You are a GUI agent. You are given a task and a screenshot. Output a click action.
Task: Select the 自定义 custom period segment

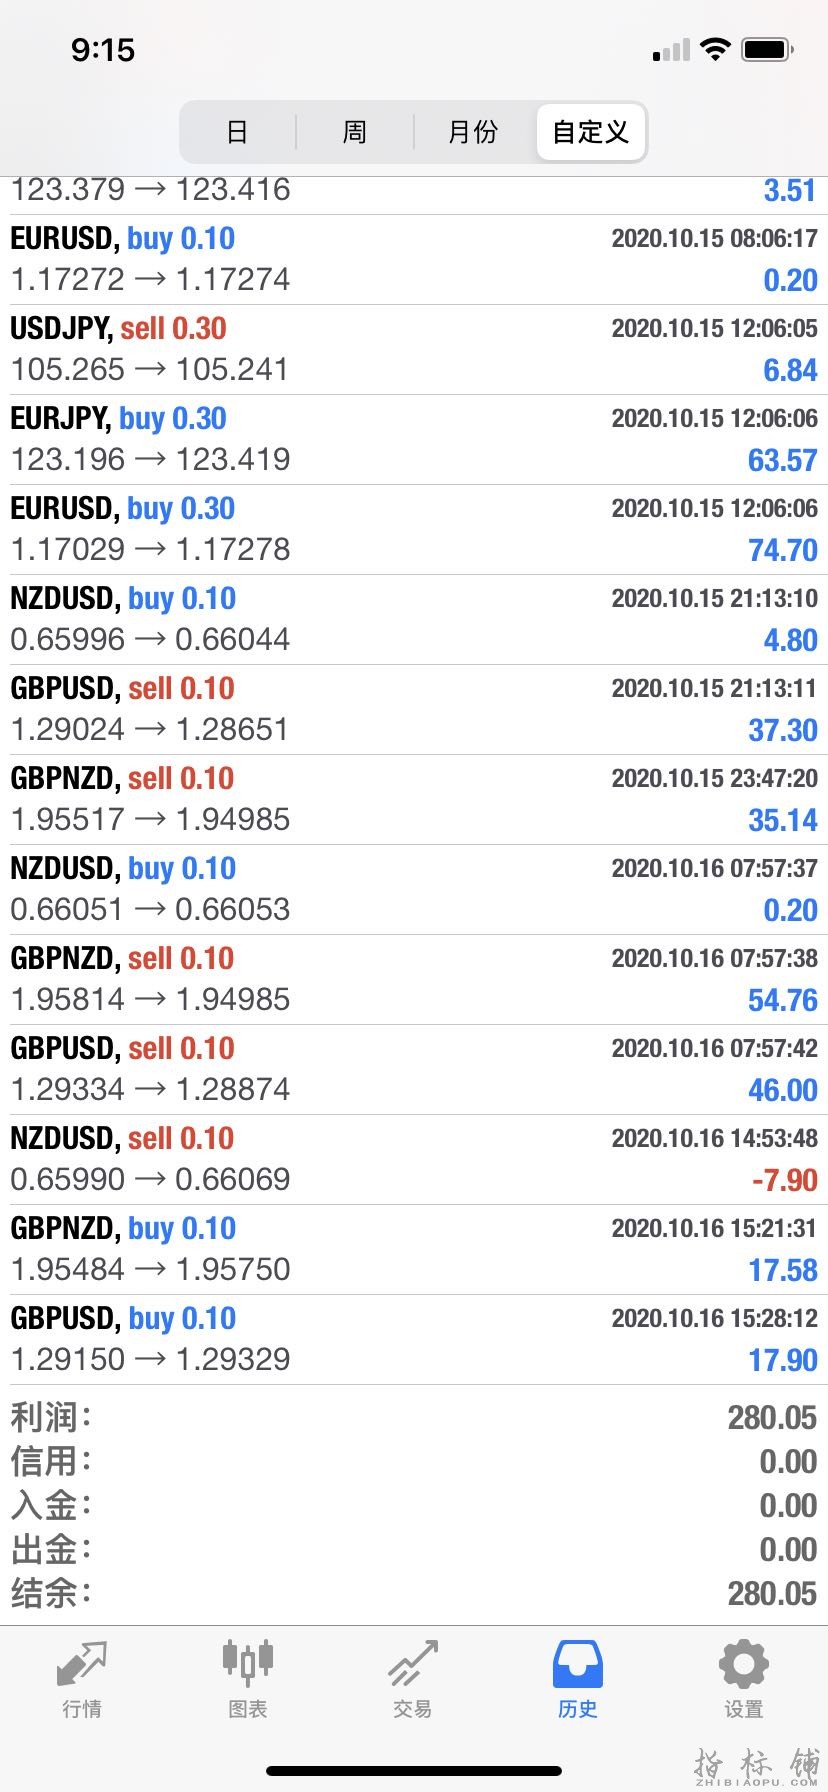[x=590, y=132]
